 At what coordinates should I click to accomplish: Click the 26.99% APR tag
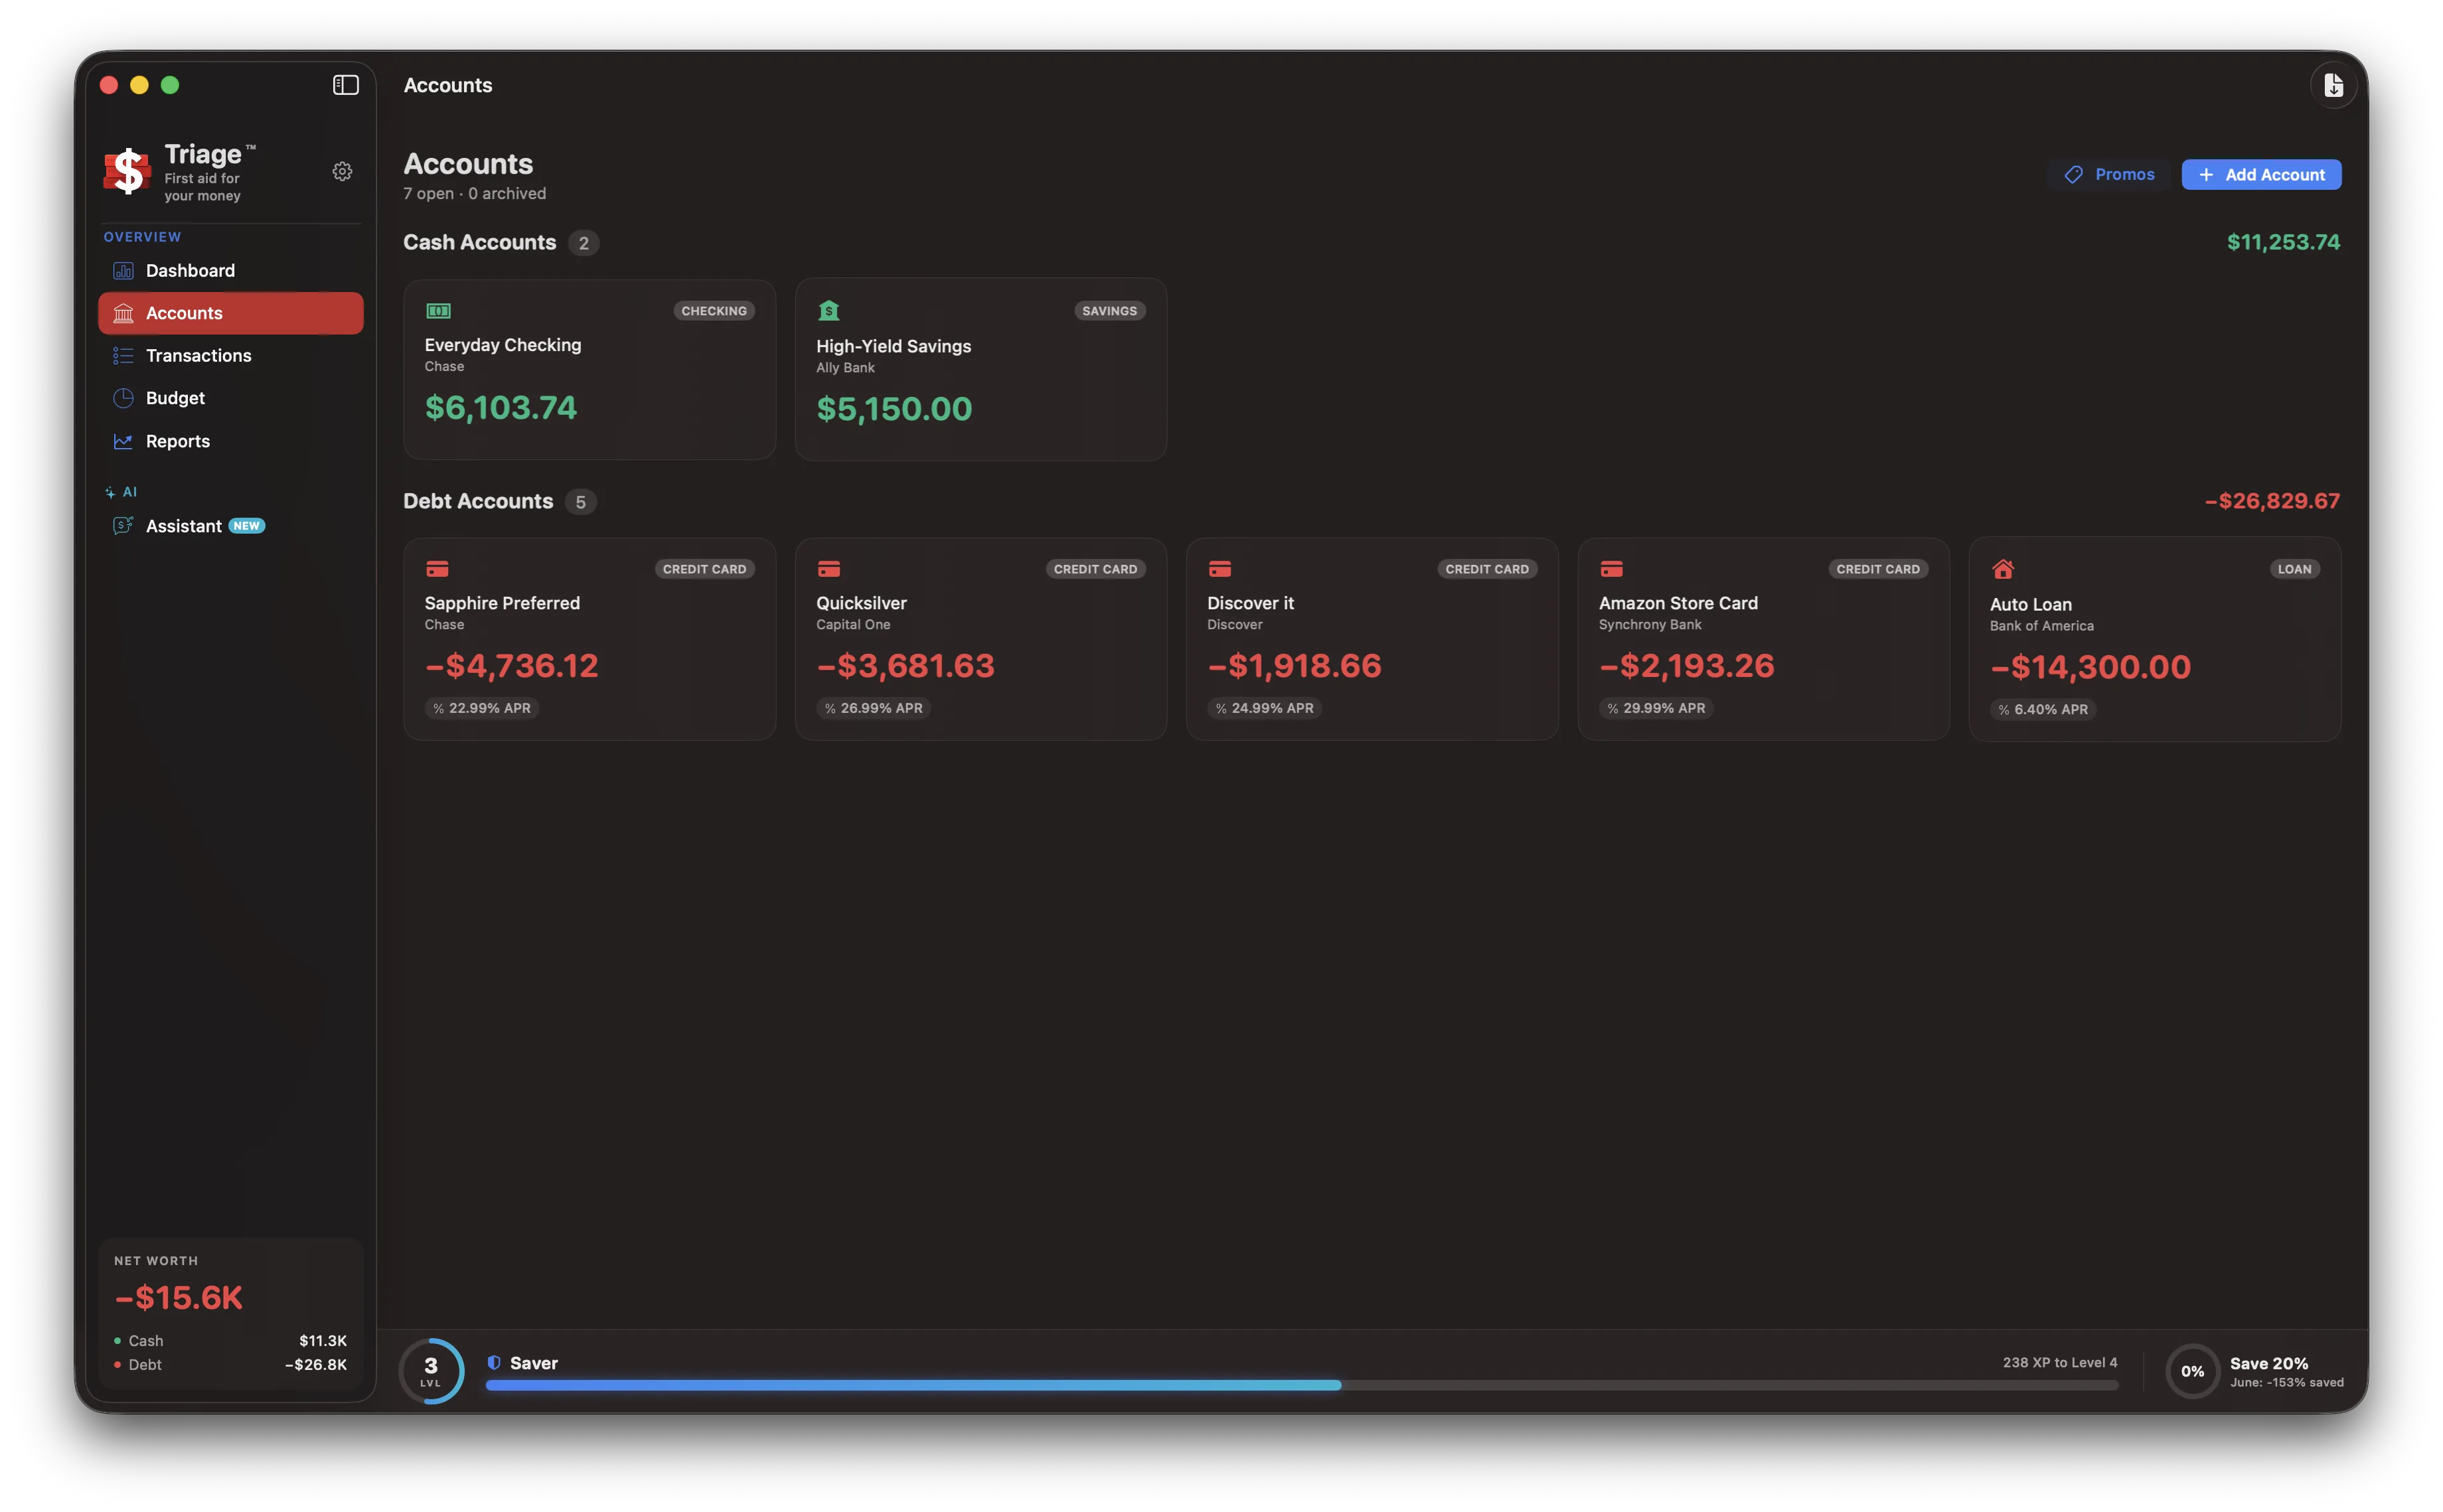873,708
